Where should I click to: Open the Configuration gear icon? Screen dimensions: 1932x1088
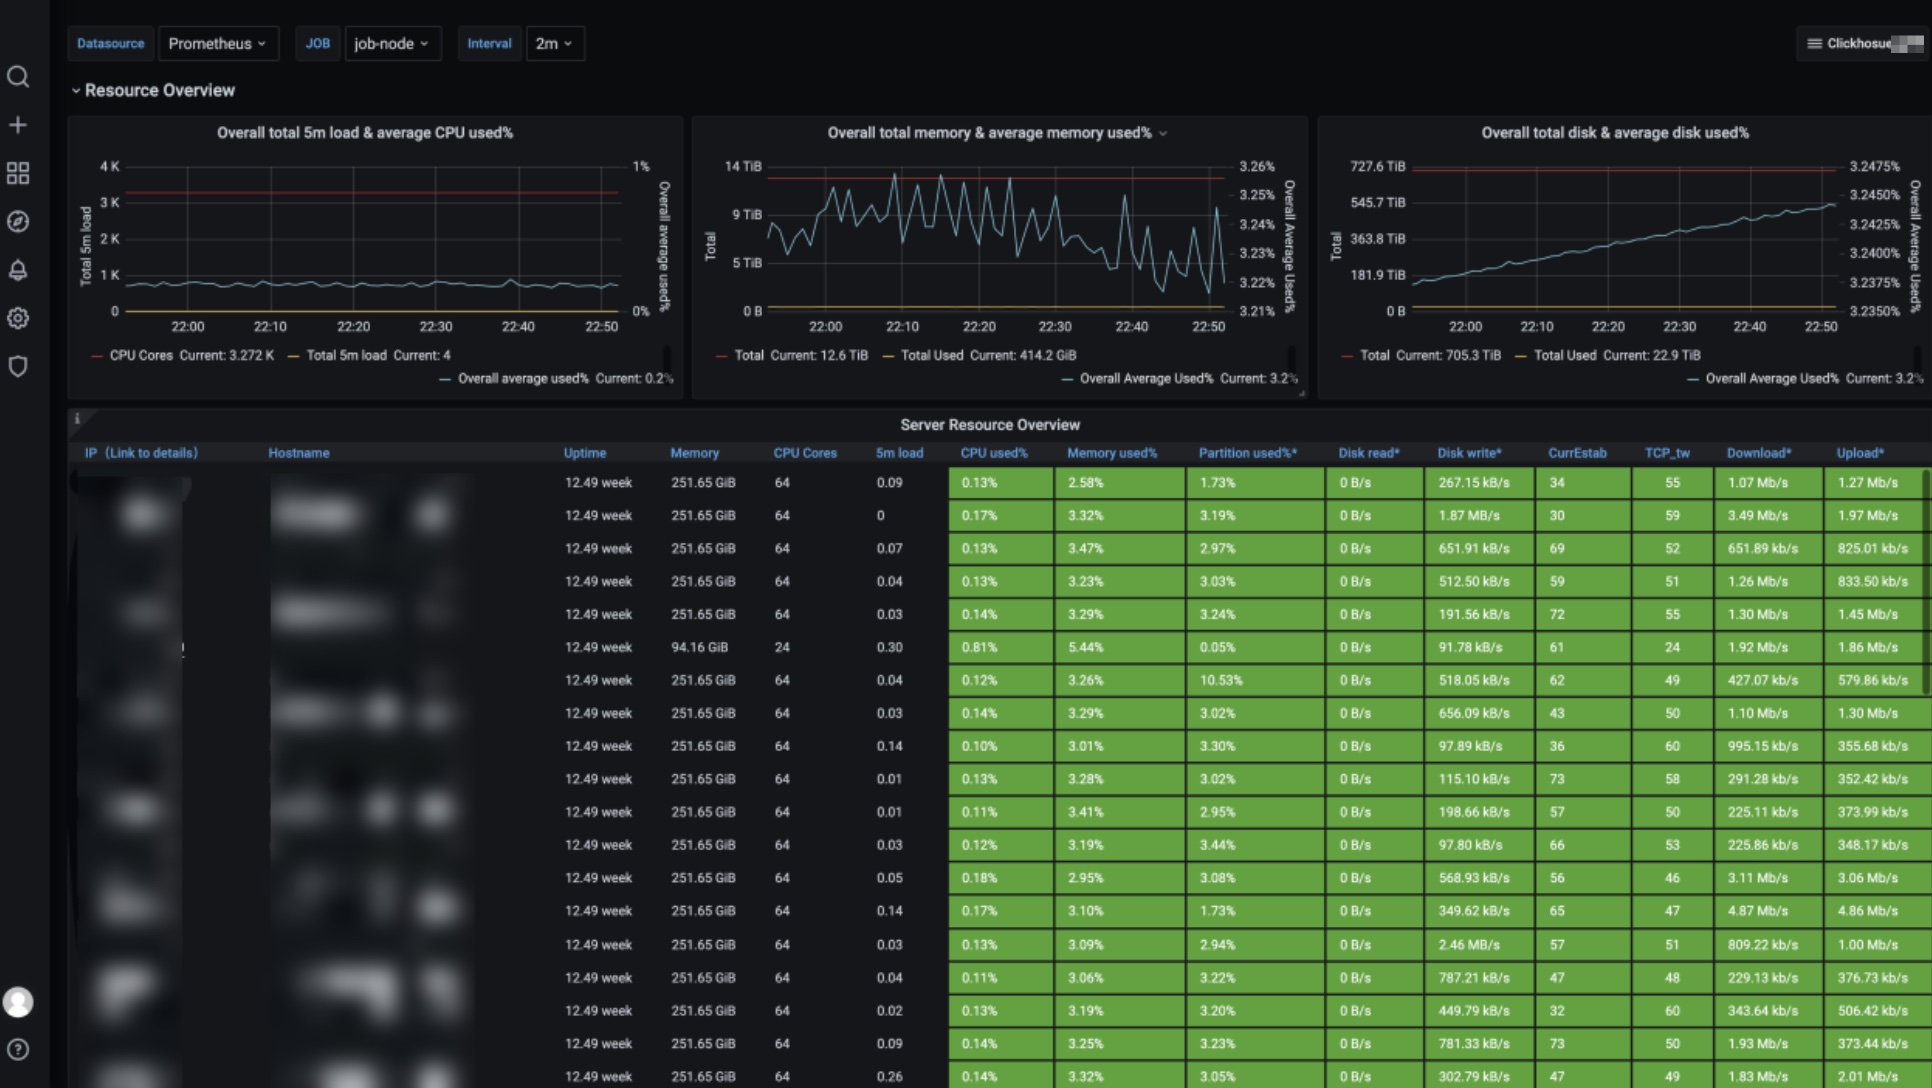(18, 318)
